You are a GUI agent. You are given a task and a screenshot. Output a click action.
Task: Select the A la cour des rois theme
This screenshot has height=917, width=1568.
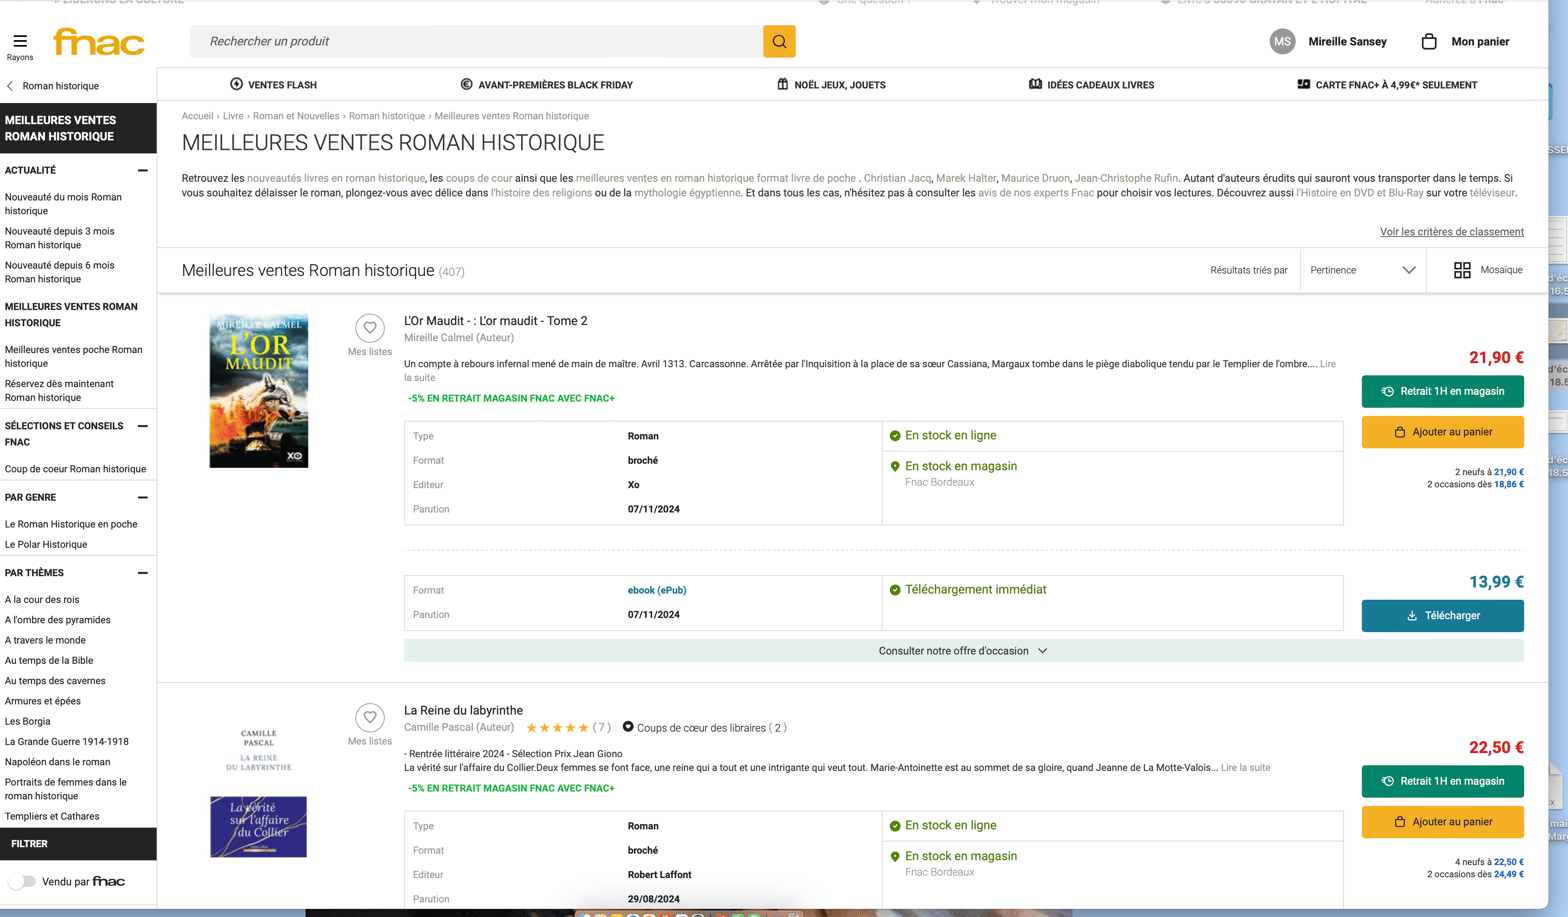click(42, 600)
